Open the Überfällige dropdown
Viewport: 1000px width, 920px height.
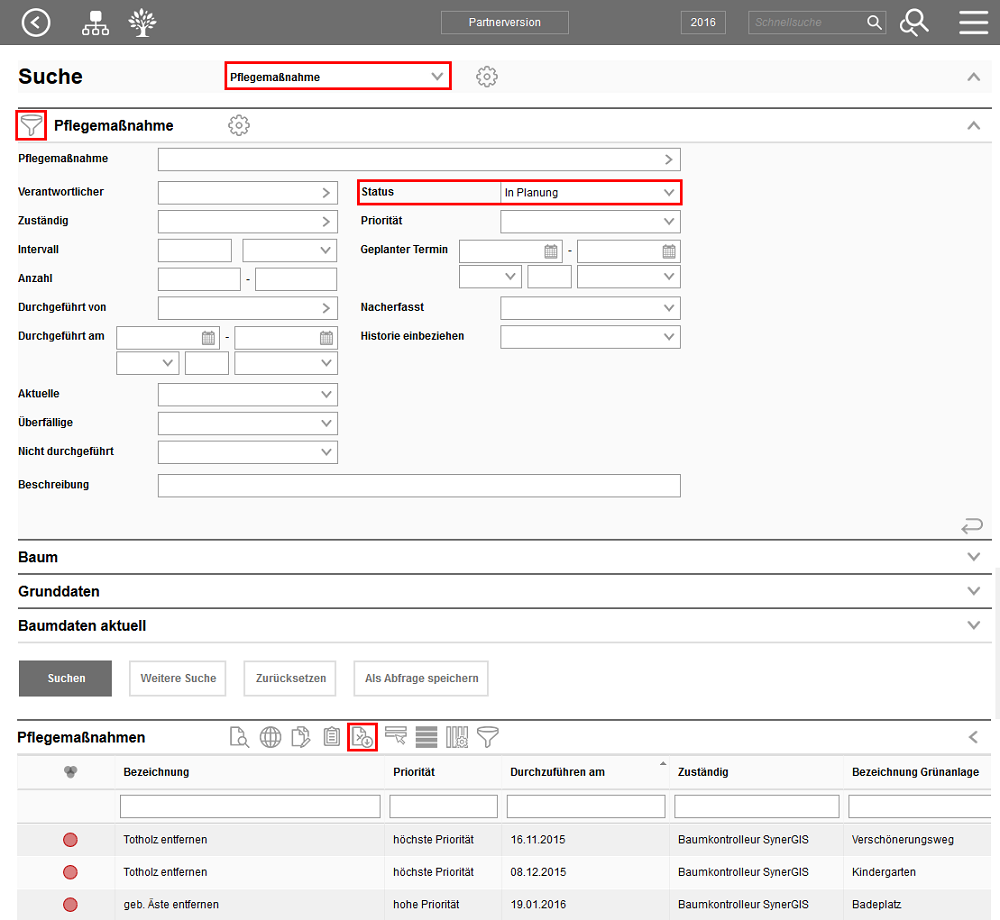[247, 423]
